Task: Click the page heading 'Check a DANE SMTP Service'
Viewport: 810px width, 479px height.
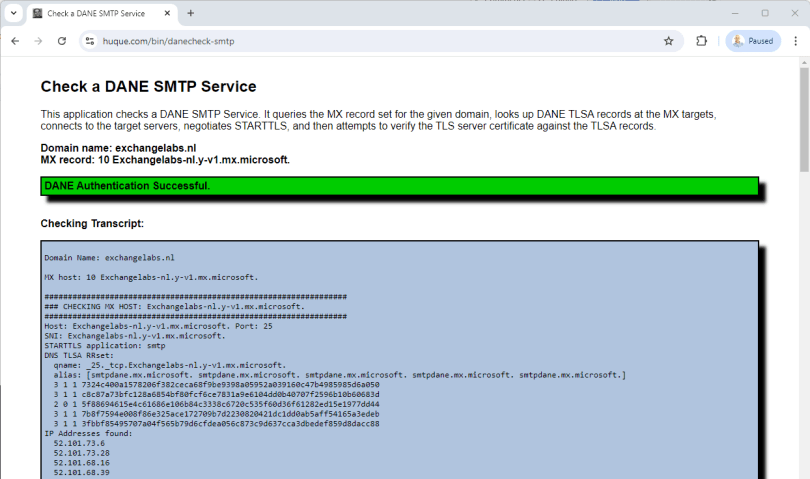Action: tap(148, 87)
